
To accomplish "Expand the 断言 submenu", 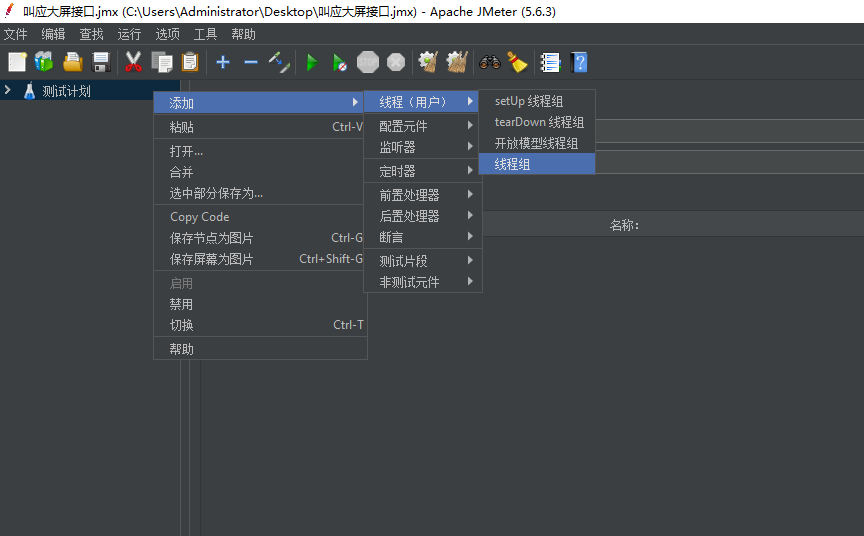I will 423,237.
